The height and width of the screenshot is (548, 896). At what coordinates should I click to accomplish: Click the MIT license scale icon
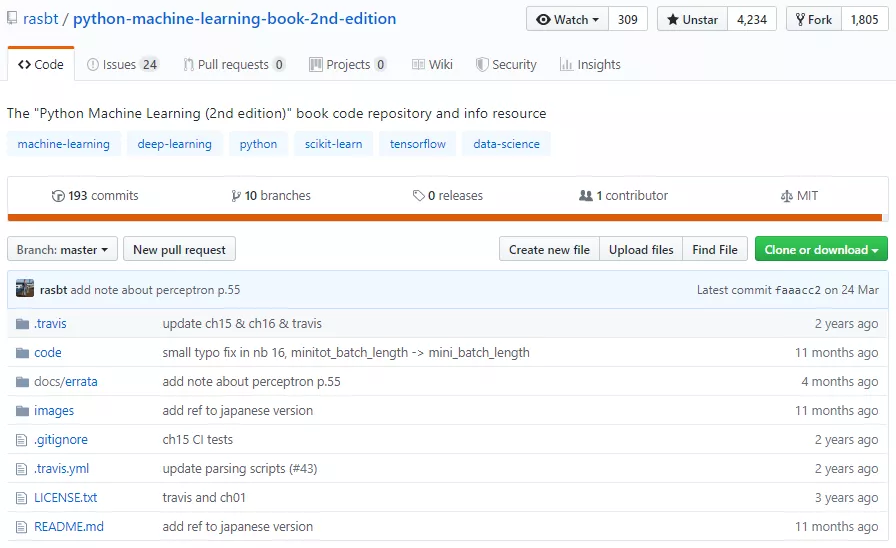tap(786, 196)
